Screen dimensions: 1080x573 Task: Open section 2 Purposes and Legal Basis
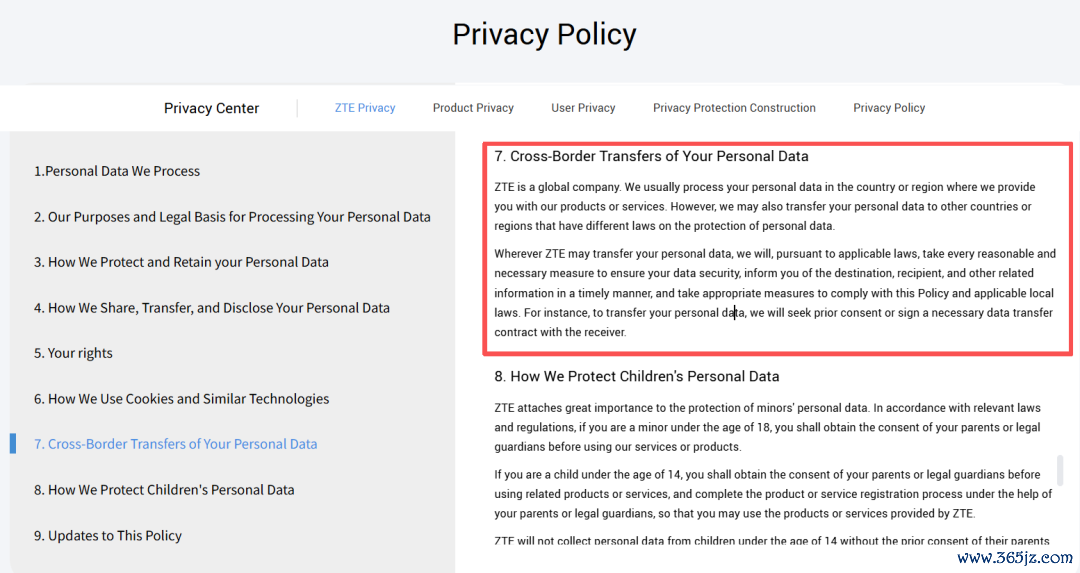pos(232,217)
